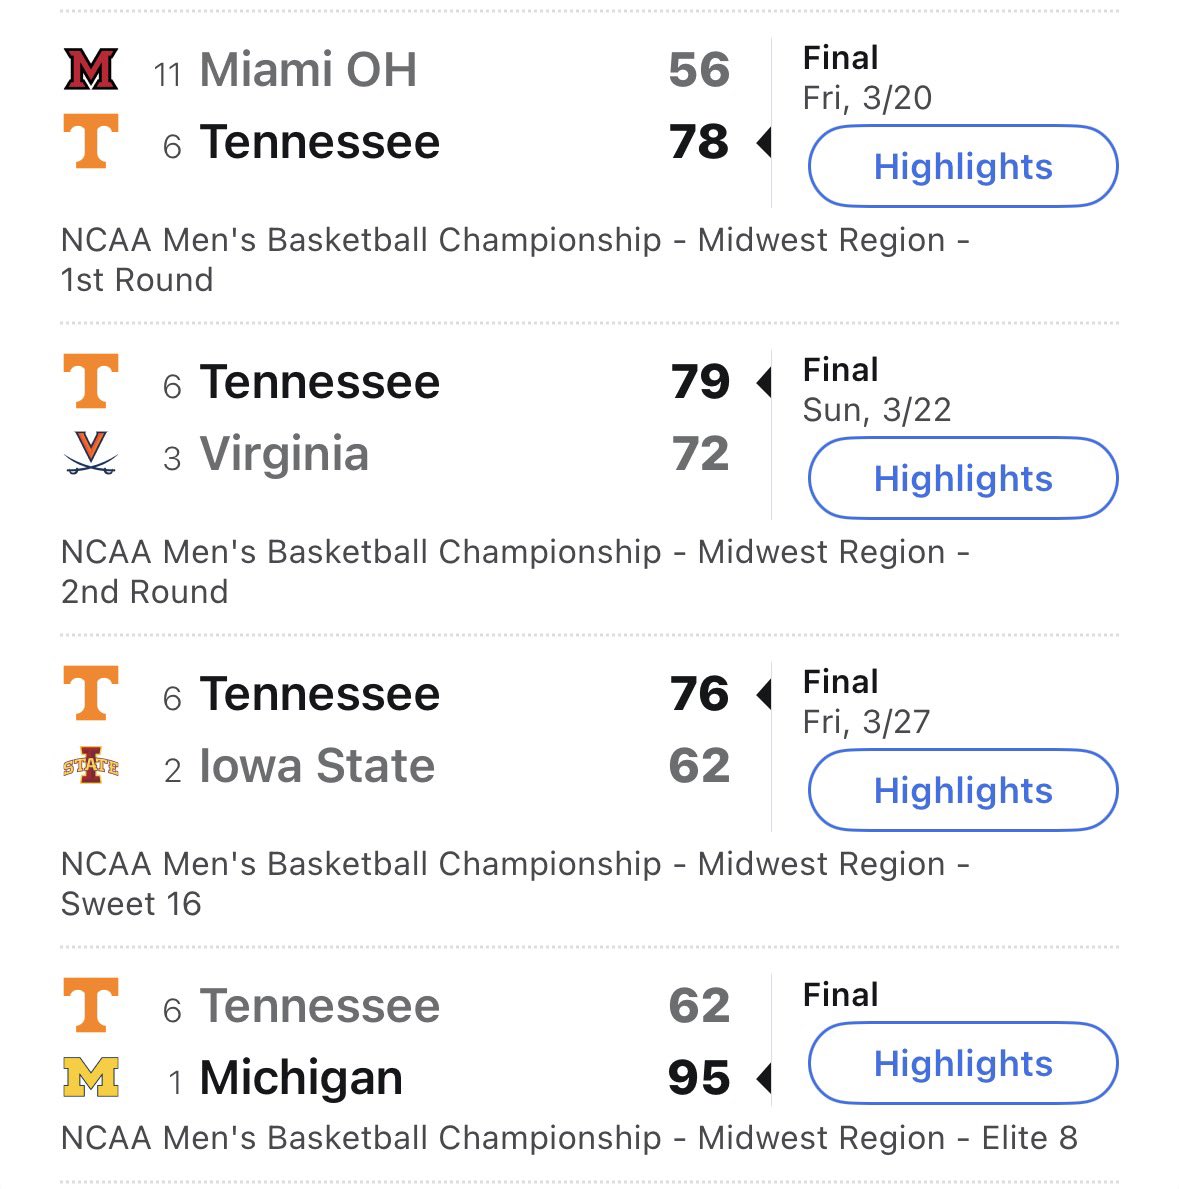Click the Tennessee logo in the 2nd Round game

point(90,381)
